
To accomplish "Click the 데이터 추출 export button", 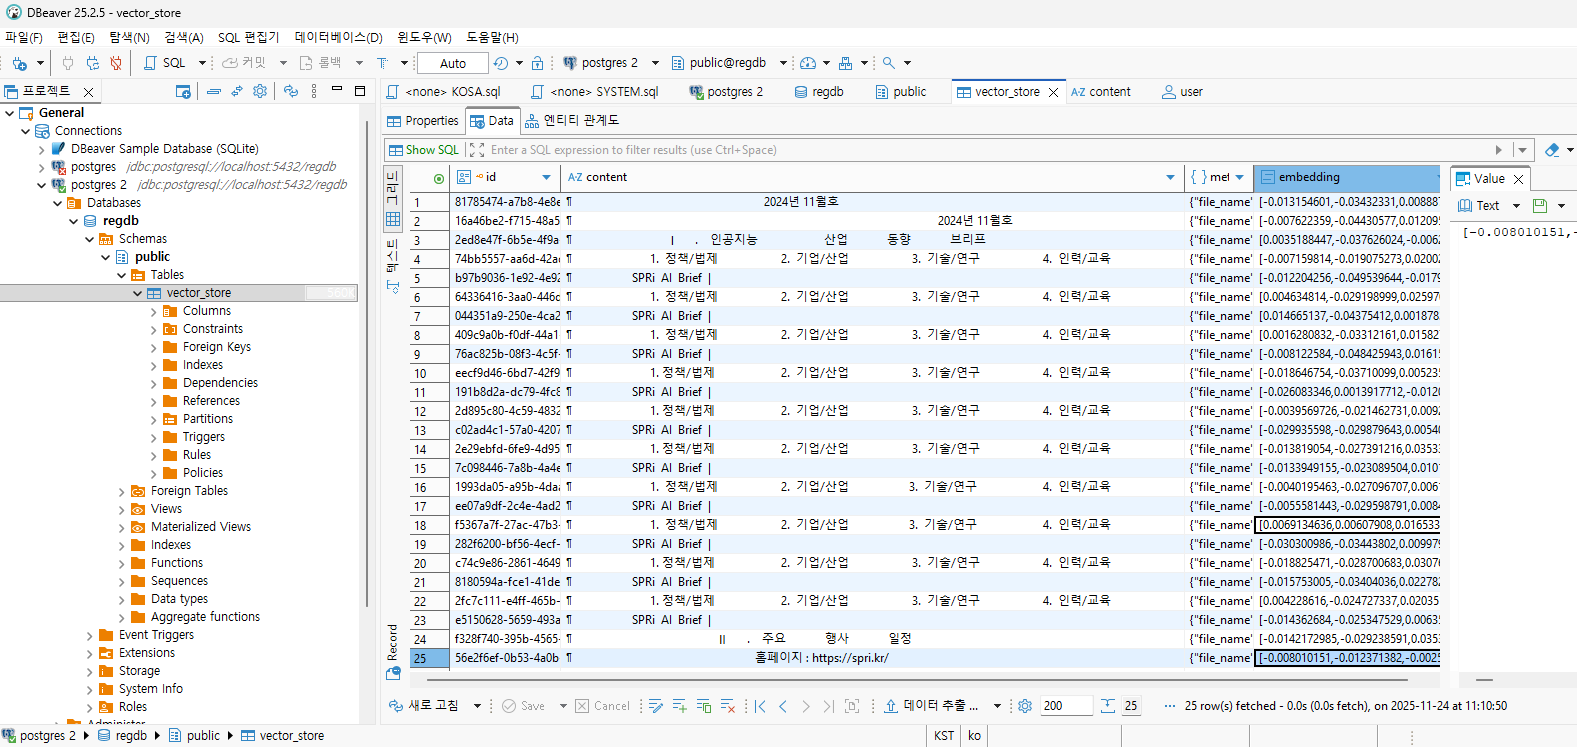I will pyautogui.click(x=932, y=706).
